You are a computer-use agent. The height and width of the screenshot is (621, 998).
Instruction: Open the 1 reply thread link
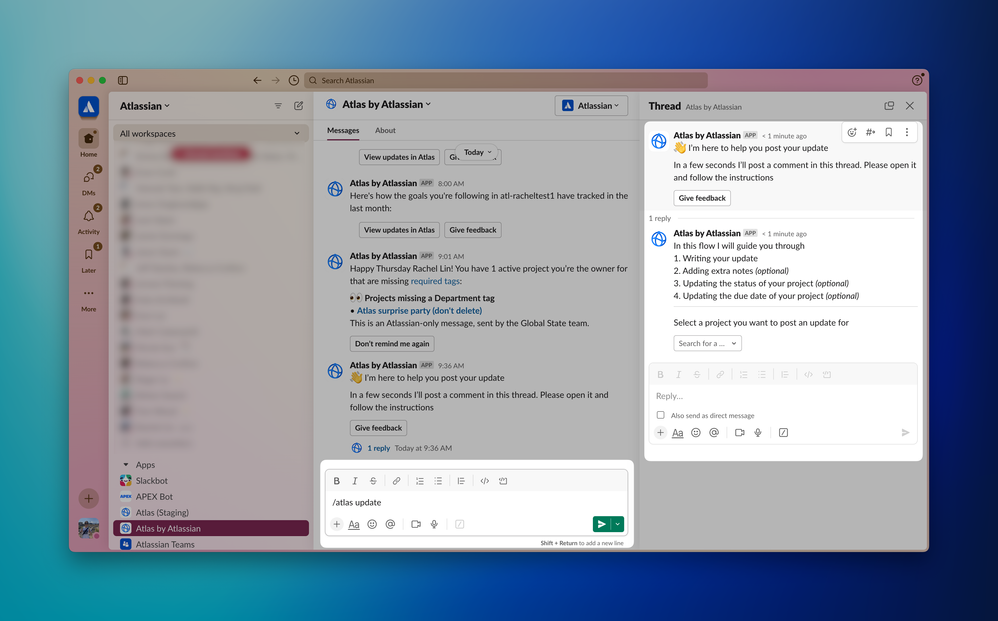coord(379,448)
